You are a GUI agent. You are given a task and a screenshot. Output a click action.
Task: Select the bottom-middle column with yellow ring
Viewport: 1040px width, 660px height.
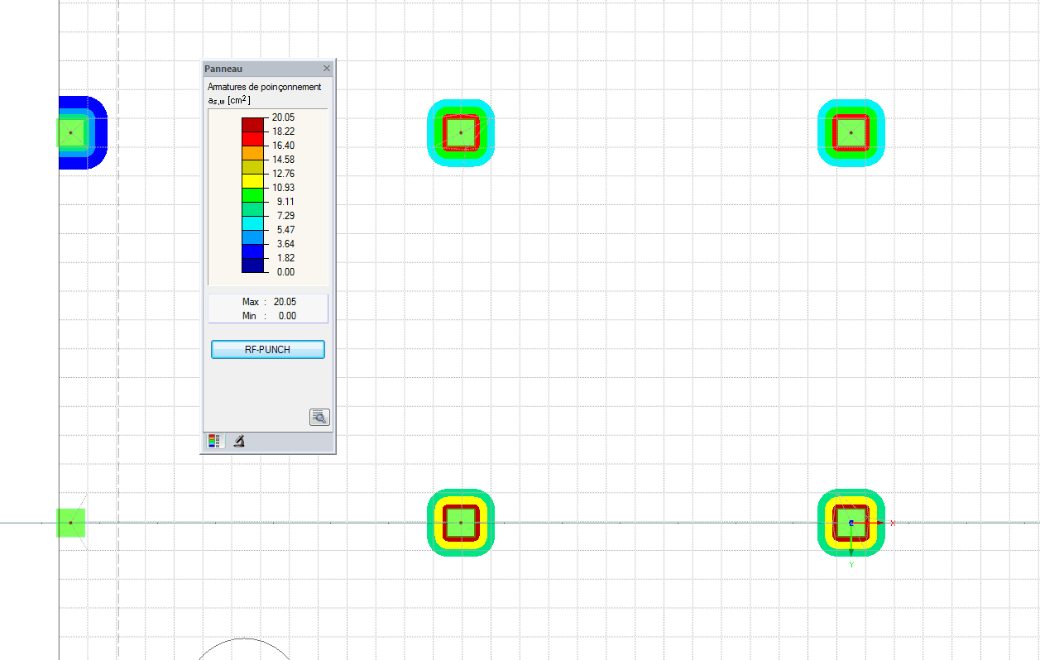click(x=461, y=523)
